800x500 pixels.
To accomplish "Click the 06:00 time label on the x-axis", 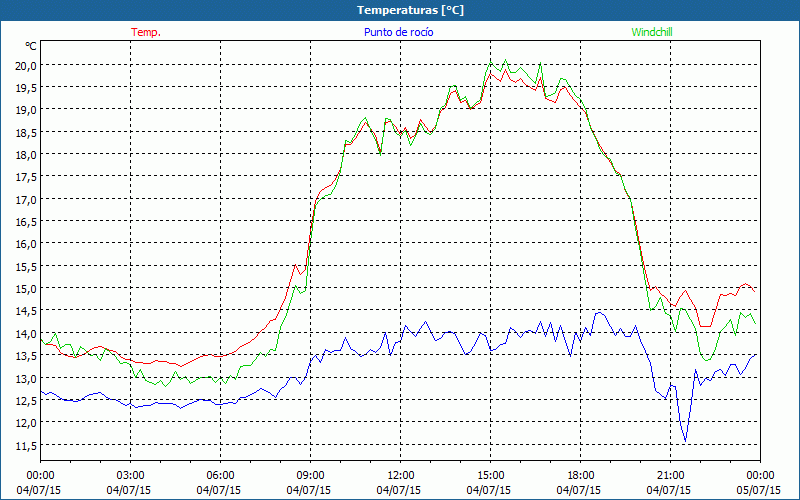I will point(220,475).
